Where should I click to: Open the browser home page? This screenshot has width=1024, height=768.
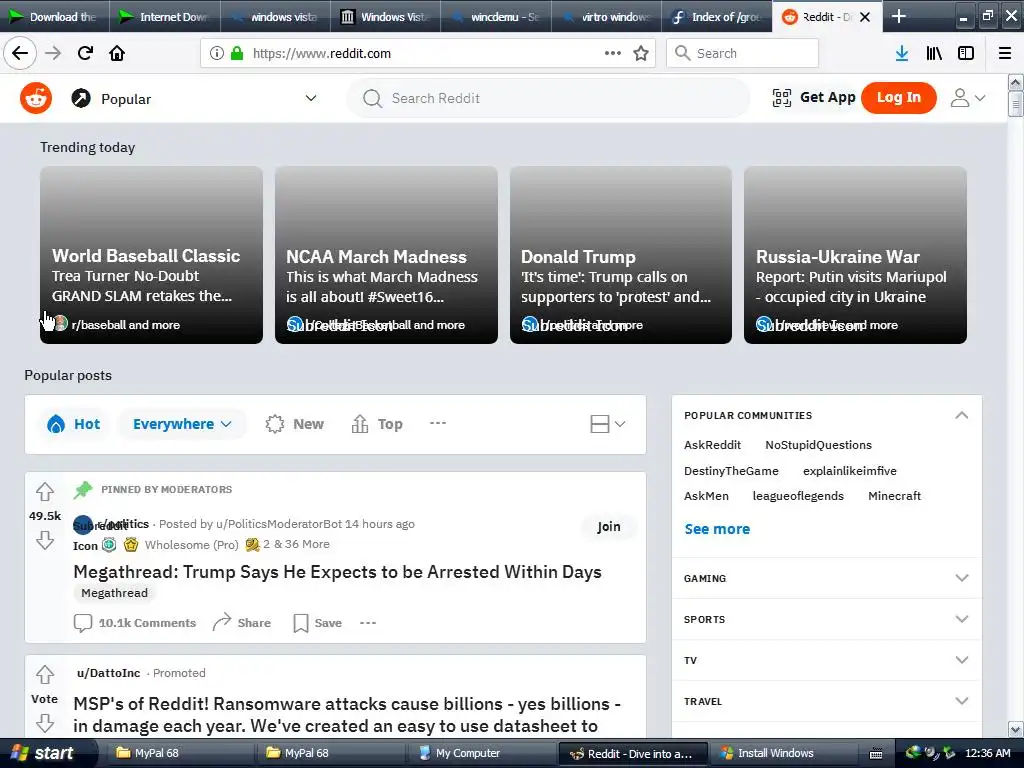[x=117, y=53]
